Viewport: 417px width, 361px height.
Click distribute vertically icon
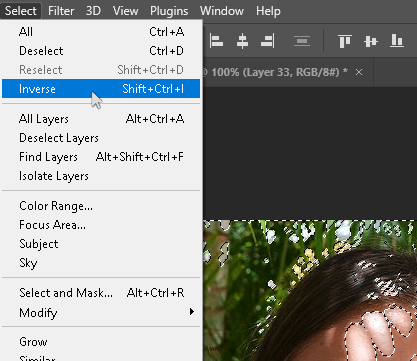pyautogui.click(x=302, y=41)
